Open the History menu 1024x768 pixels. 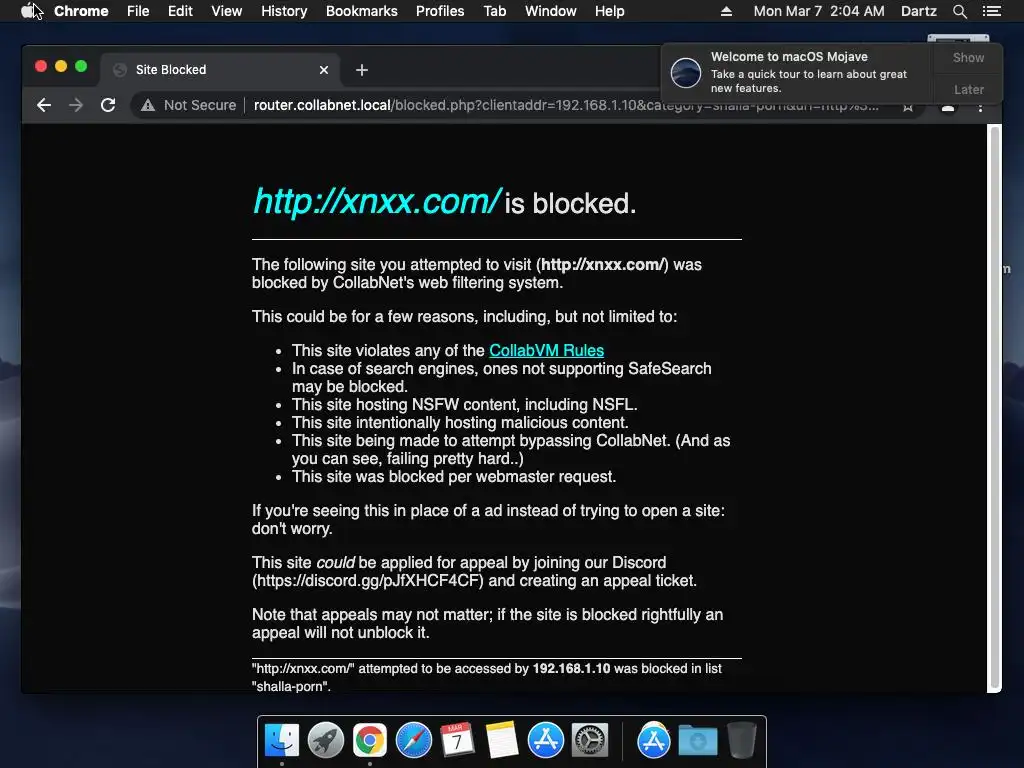pos(284,11)
